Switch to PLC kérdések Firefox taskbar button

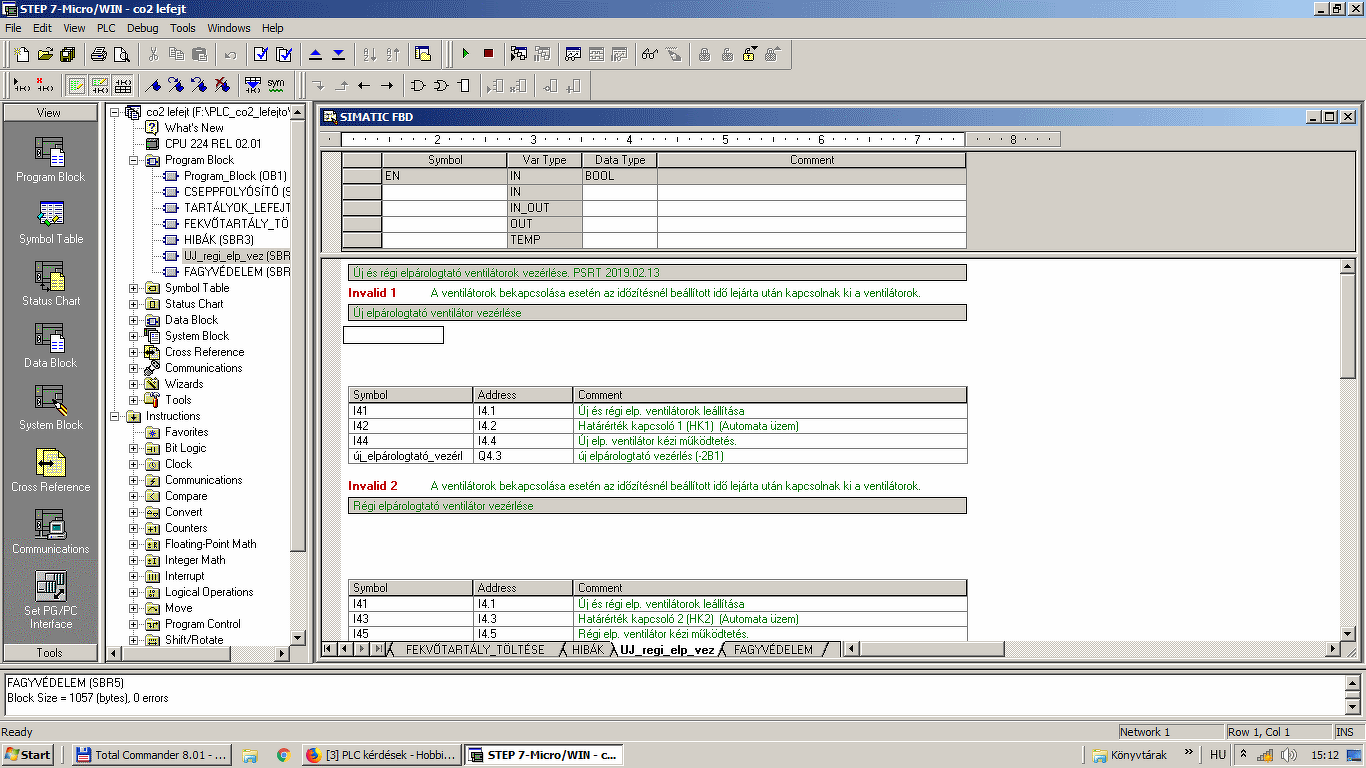[x=381, y=755]
